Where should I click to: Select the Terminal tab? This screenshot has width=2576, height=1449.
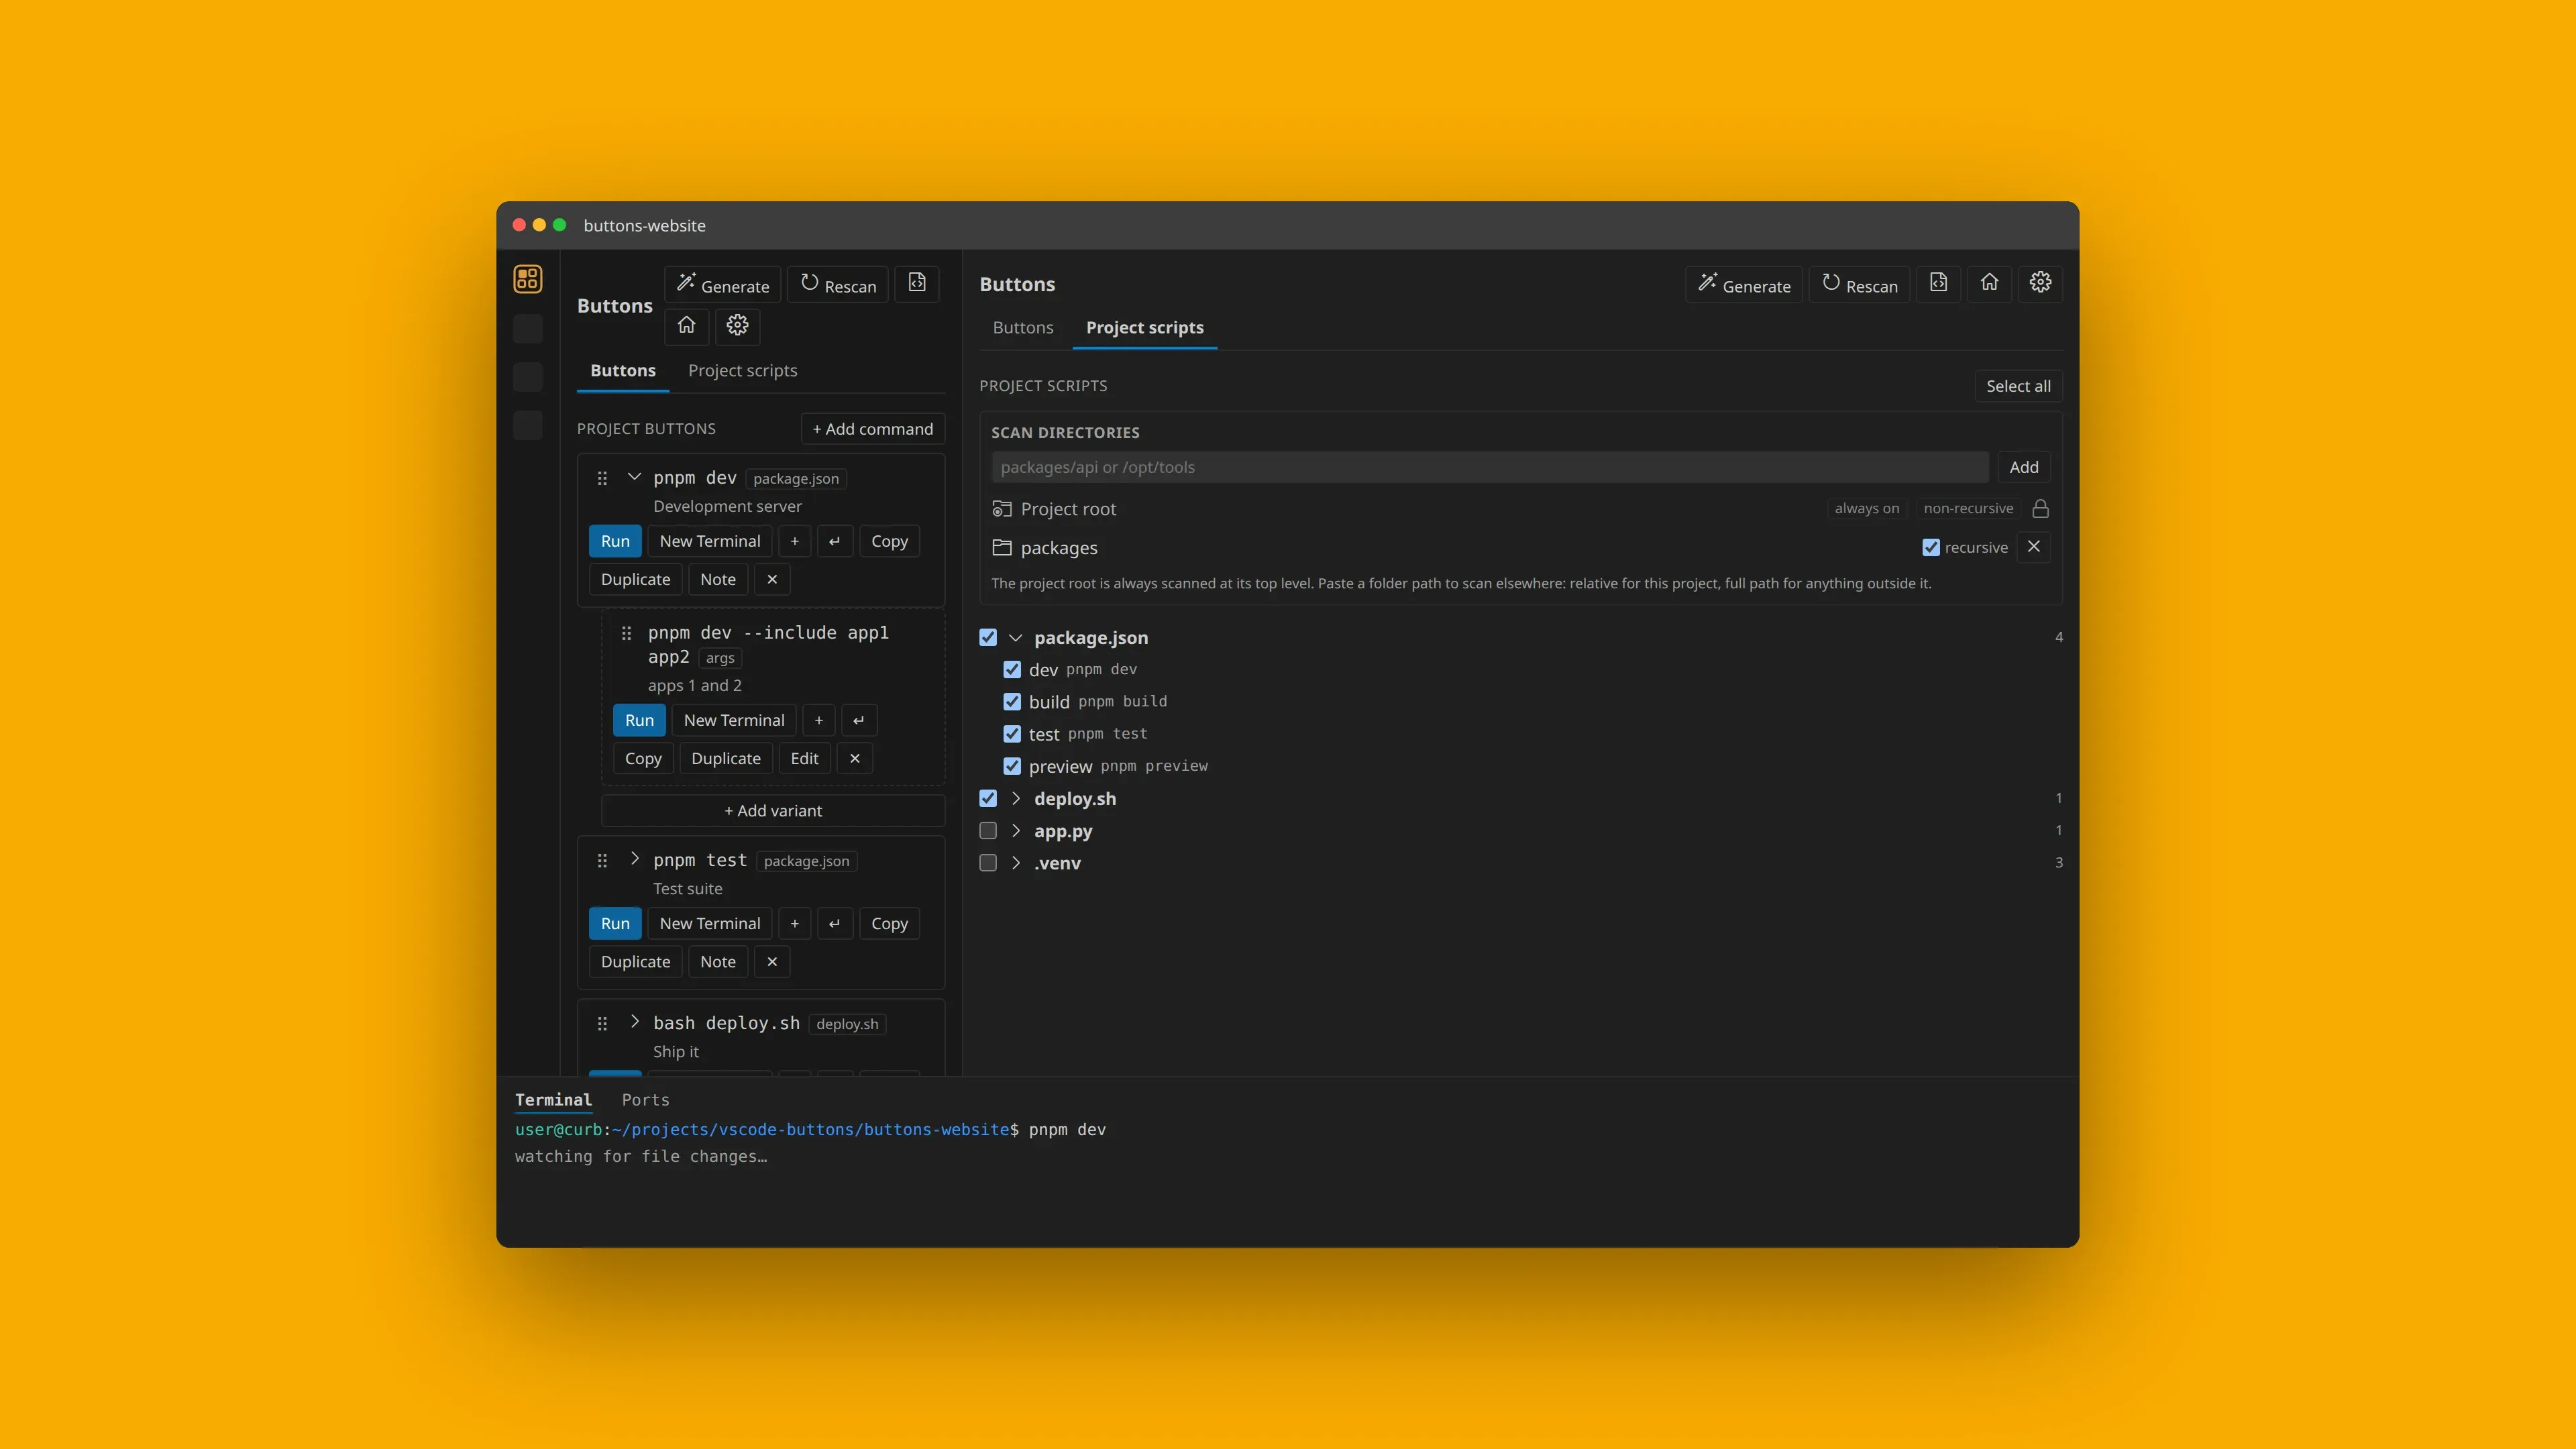point(553,1100)
